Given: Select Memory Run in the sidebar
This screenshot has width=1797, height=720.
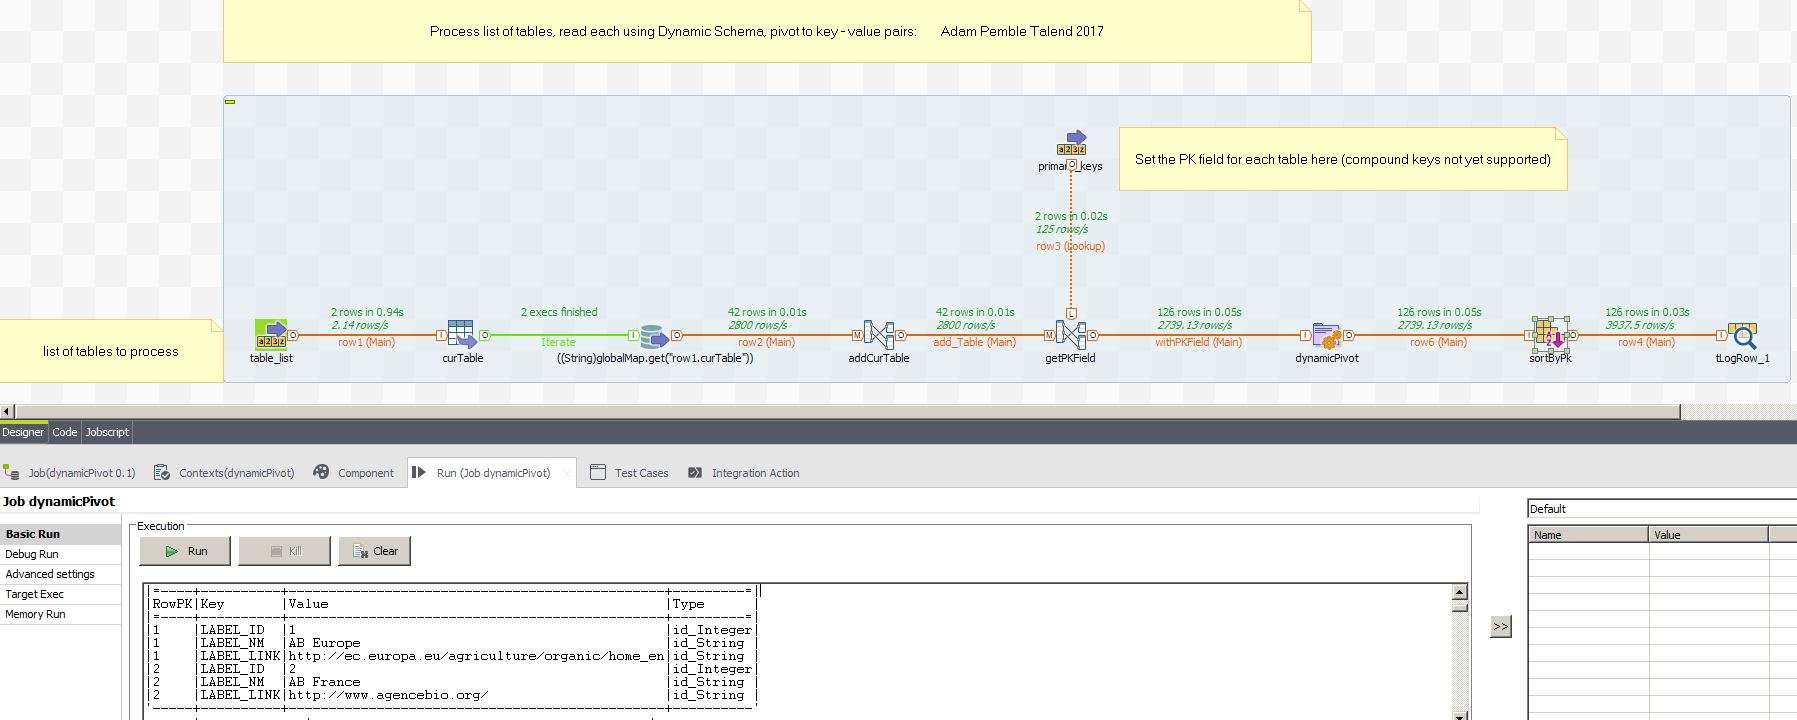Looking at the screenshot, I should (x=60, y=614).
